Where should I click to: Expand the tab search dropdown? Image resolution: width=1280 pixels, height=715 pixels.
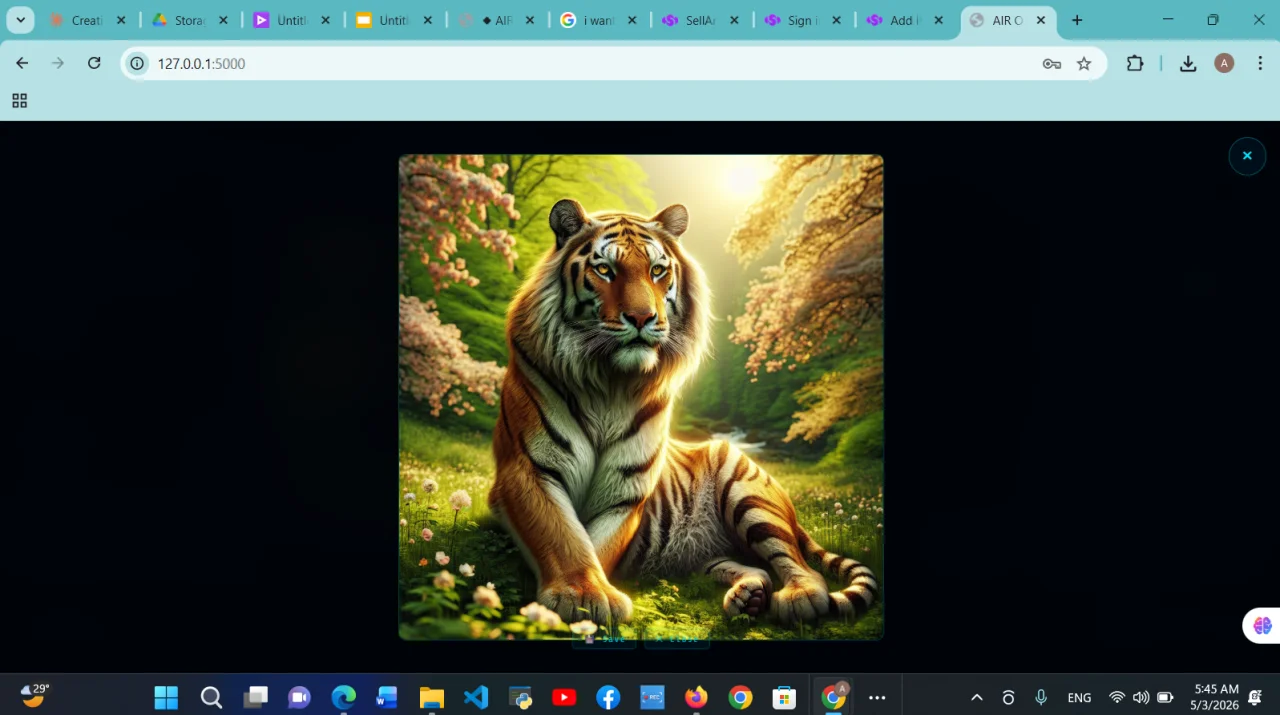(x=20, y=20)
